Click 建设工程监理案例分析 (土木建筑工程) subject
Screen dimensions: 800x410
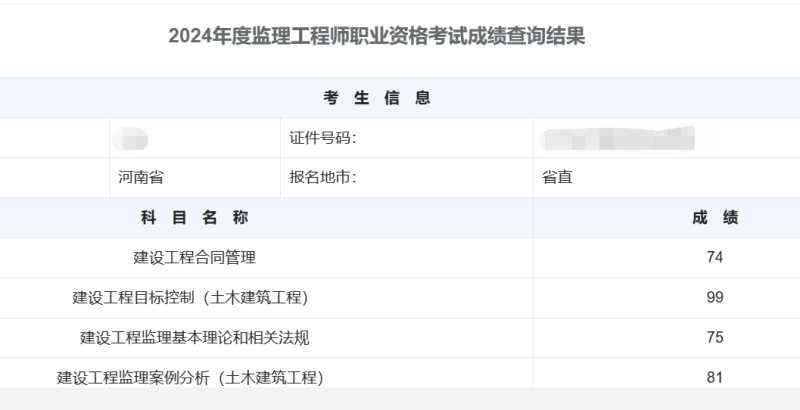pyautogui.click(x=190, y=377)
